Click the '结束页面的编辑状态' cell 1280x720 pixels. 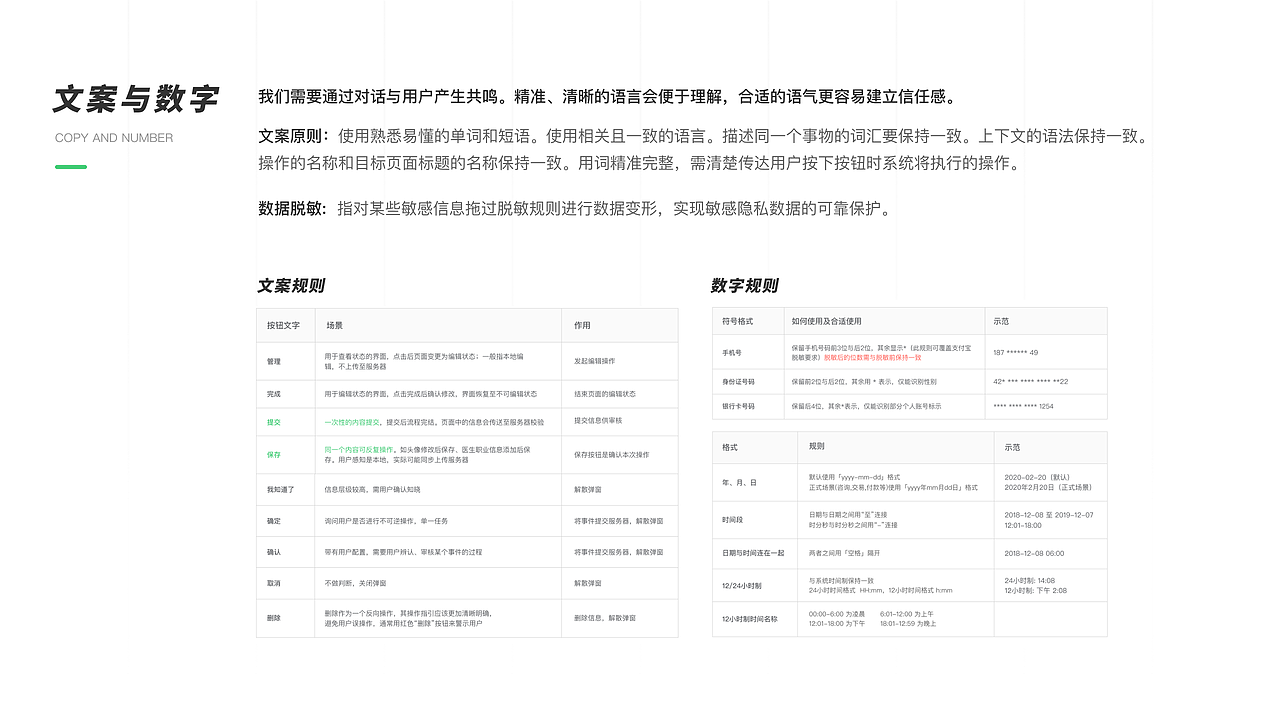[605, 394]
